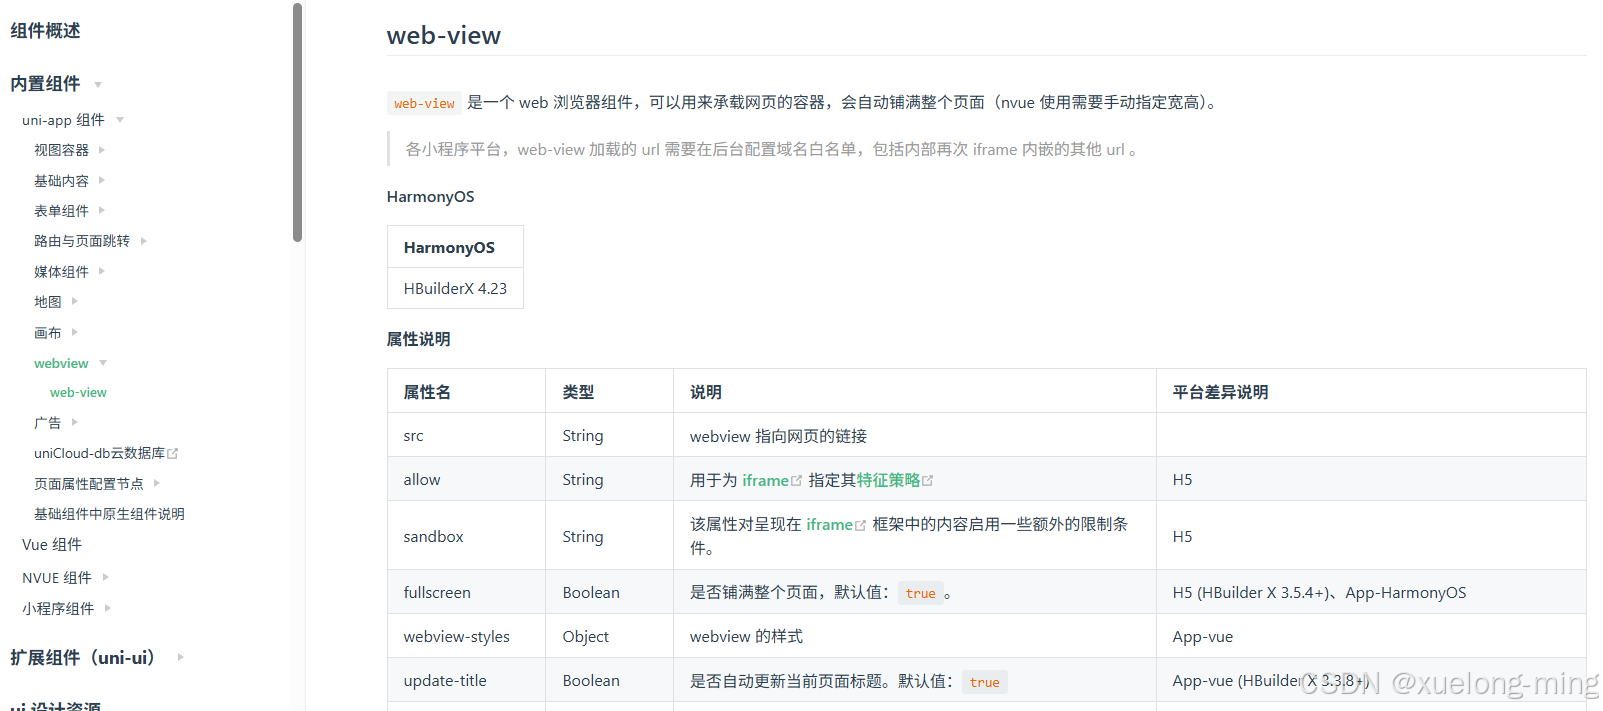Click the allow attribute cell

click(x=467, y=479)
